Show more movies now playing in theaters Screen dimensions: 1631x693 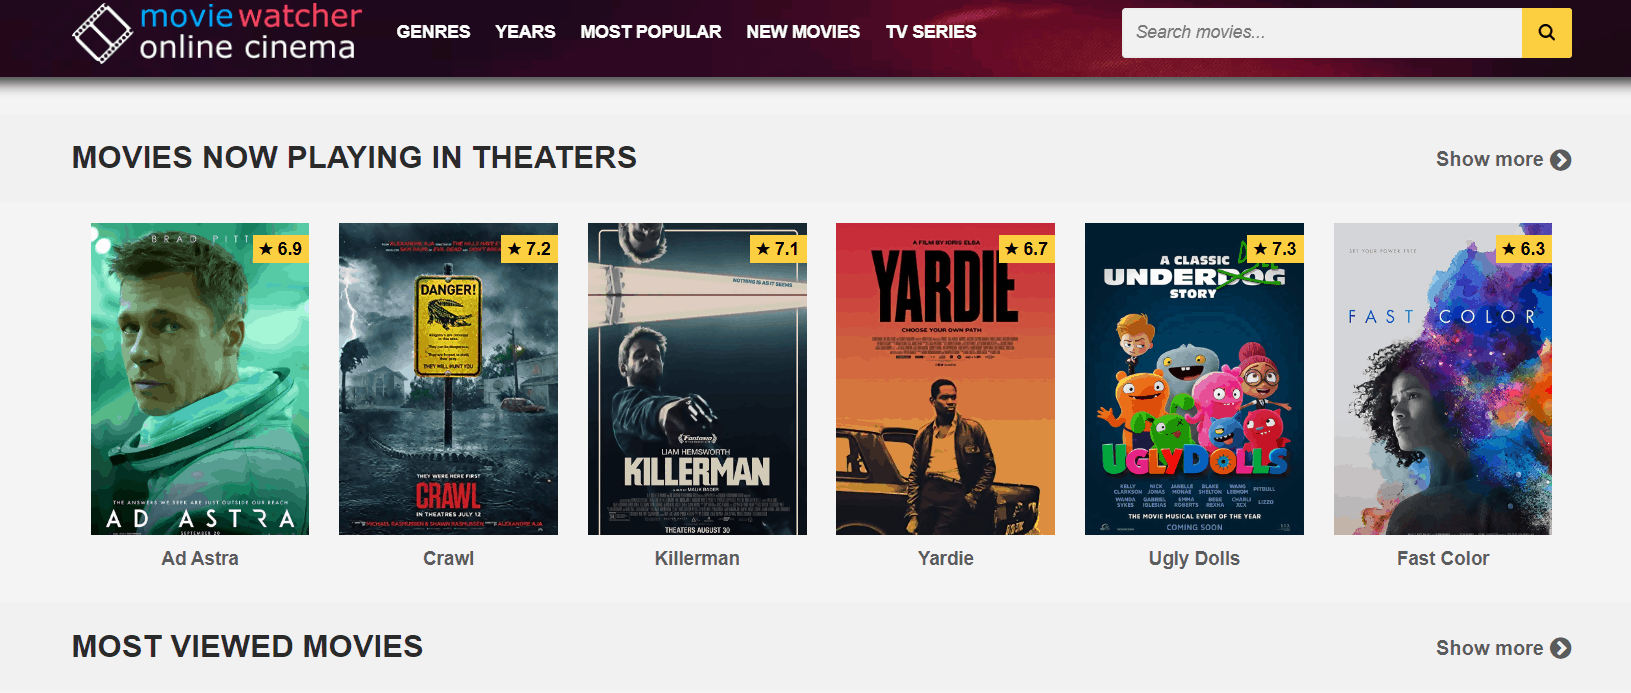pos(1503,159)
